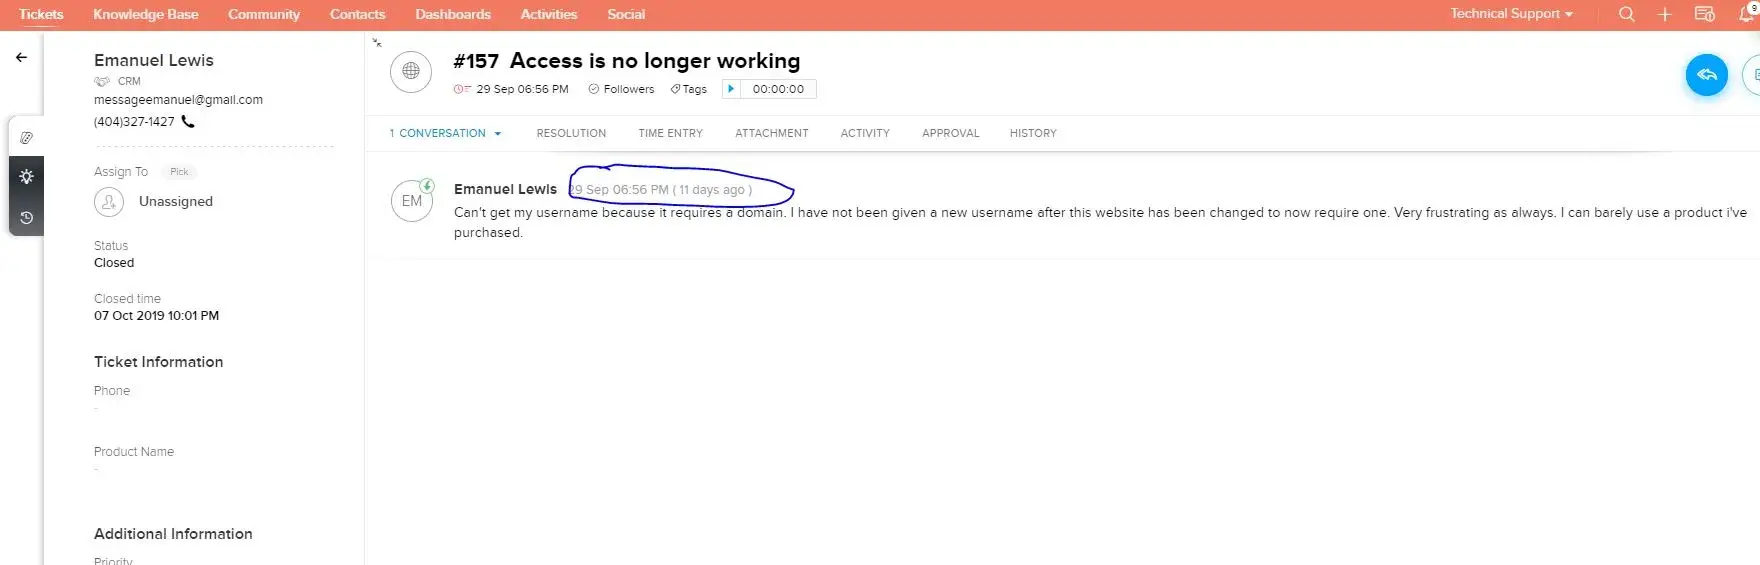The image size is (1760, 565).
Task: Open the Emanuel Lewis contact name
Action: 154,60
